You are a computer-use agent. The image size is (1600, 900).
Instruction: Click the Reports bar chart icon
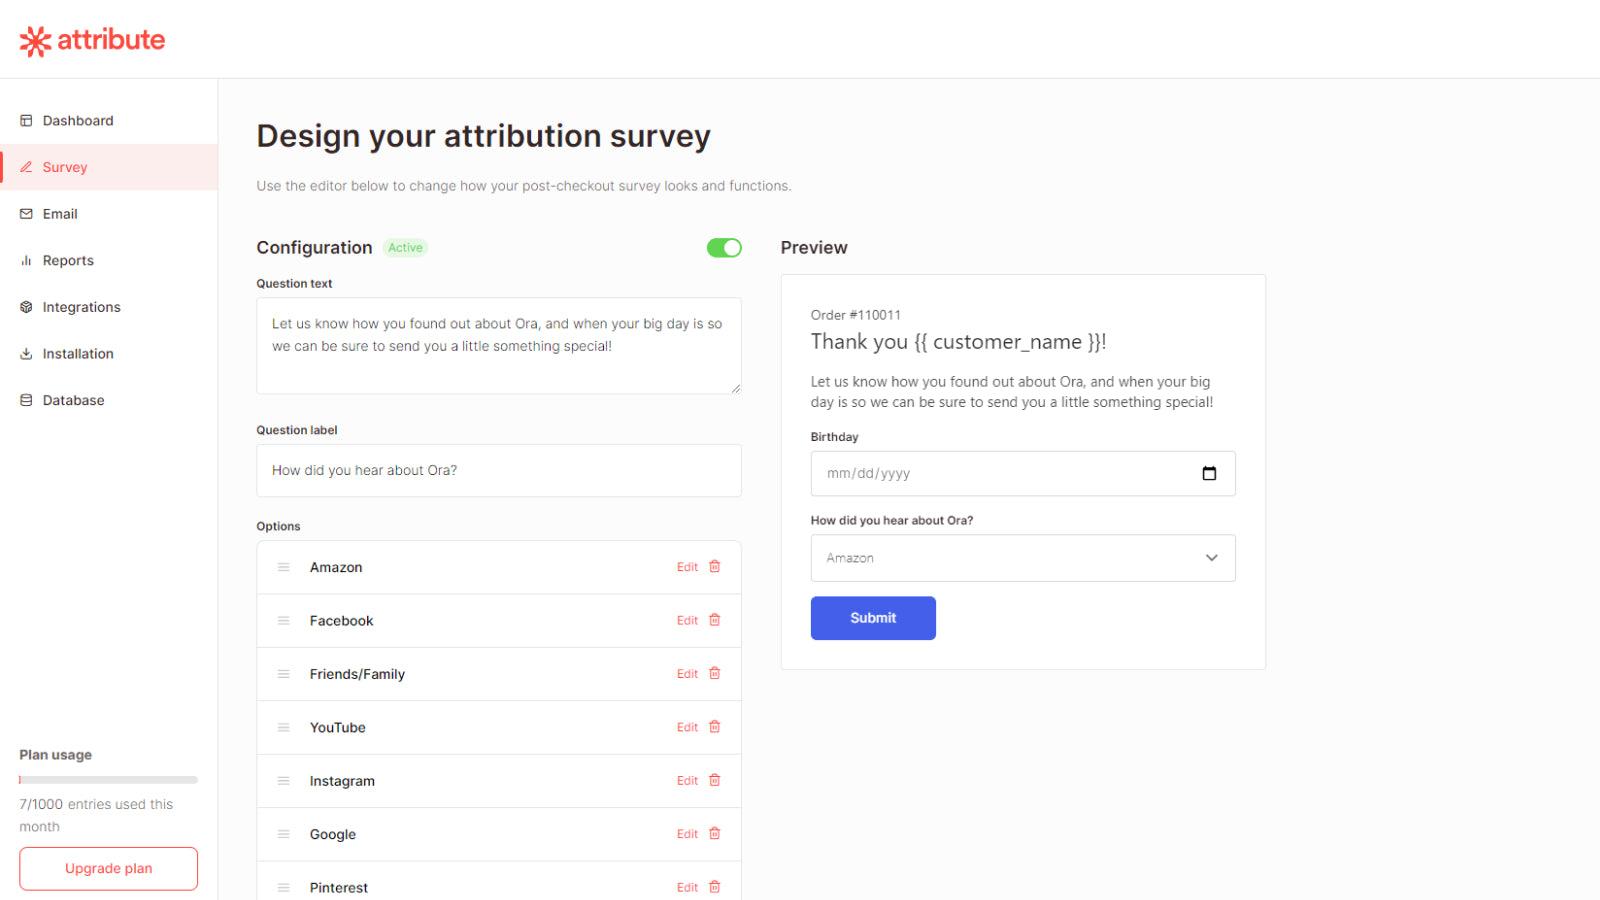[26, 260]
